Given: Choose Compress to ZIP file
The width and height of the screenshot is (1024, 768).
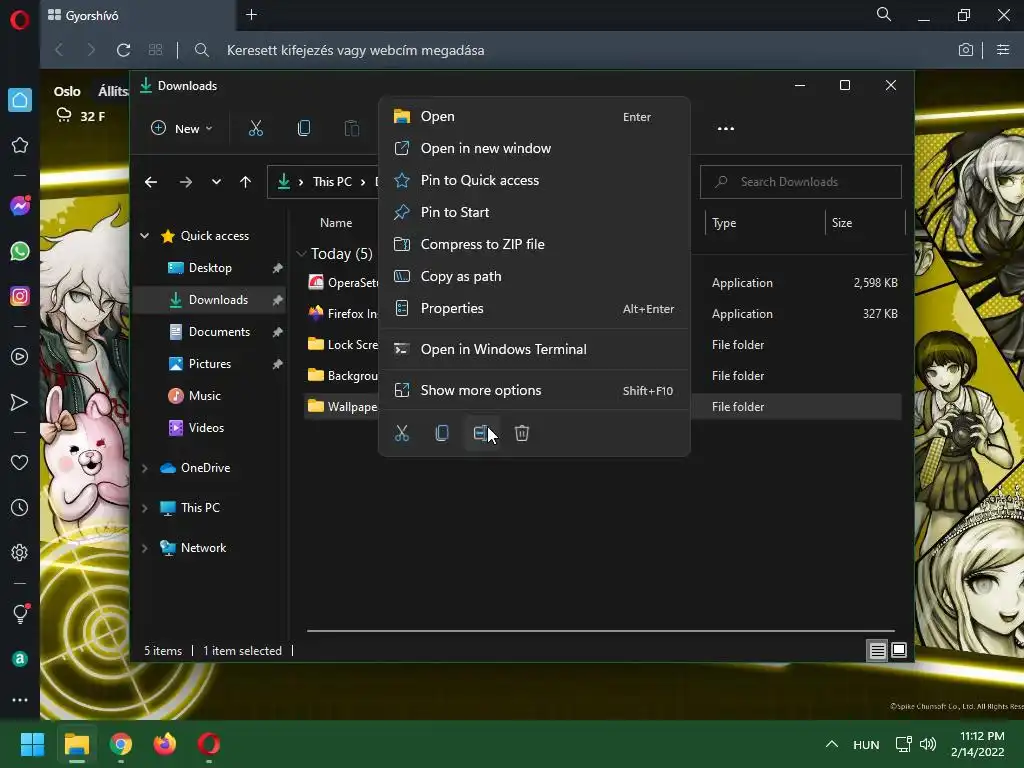Looking at the screenshot, I should 534,244.
